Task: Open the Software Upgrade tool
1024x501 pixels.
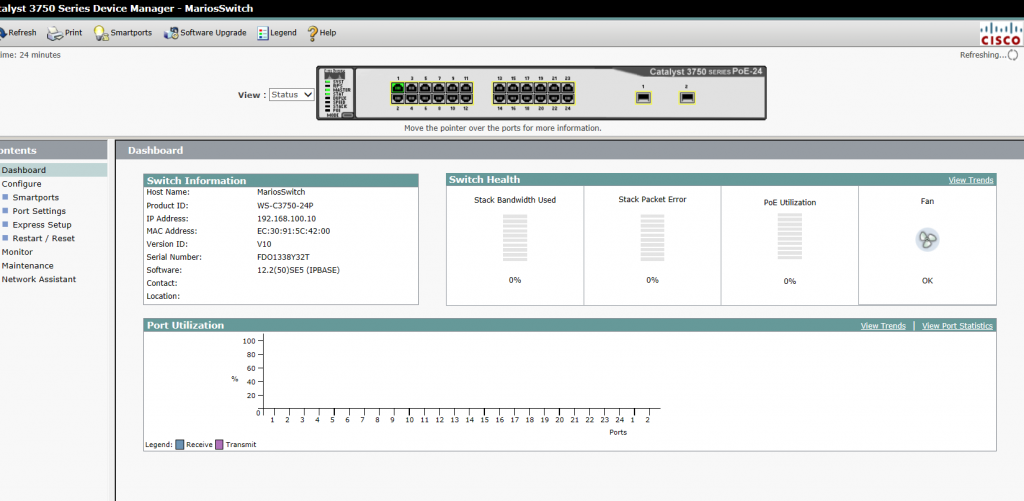Action: point(205,33)
